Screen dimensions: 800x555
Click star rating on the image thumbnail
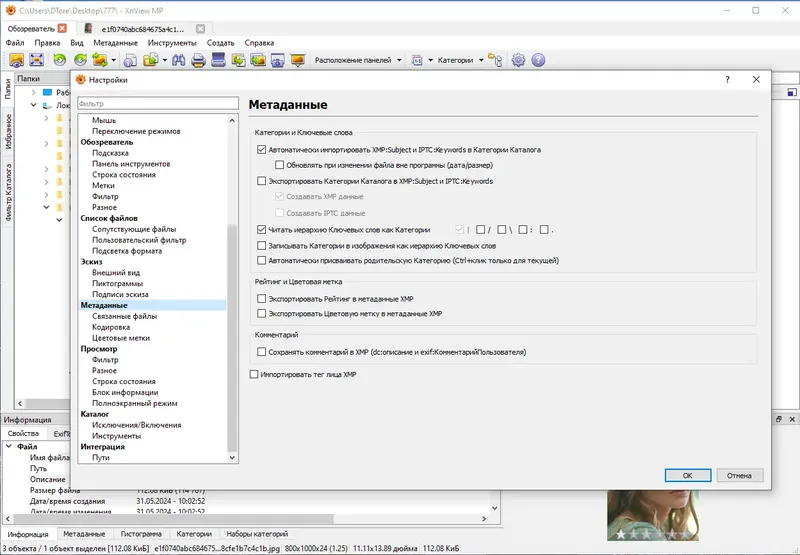pos(653,534)
